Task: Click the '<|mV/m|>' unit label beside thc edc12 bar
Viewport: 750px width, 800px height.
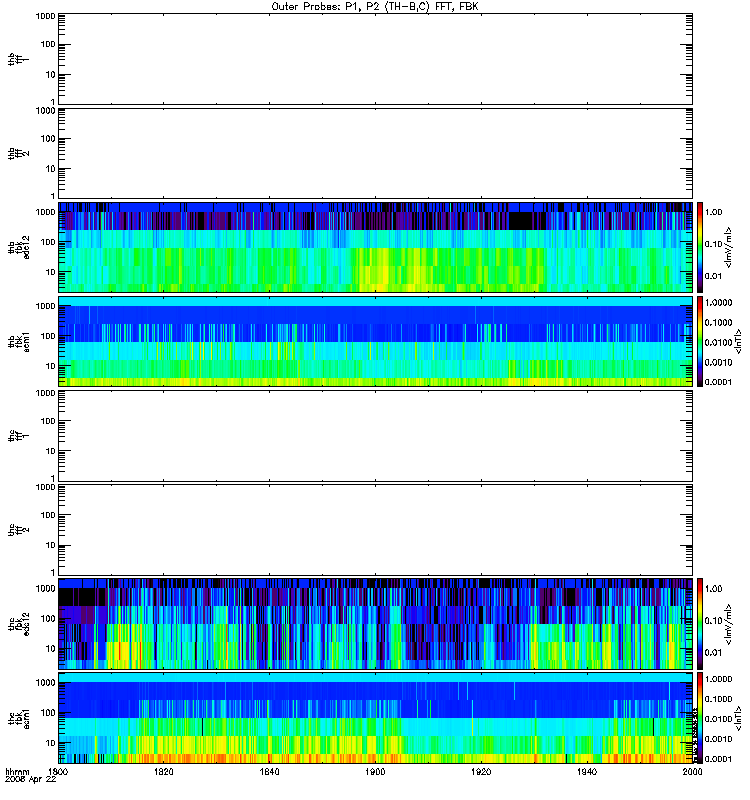Action: pyautogui.click(x=729, y=624)
